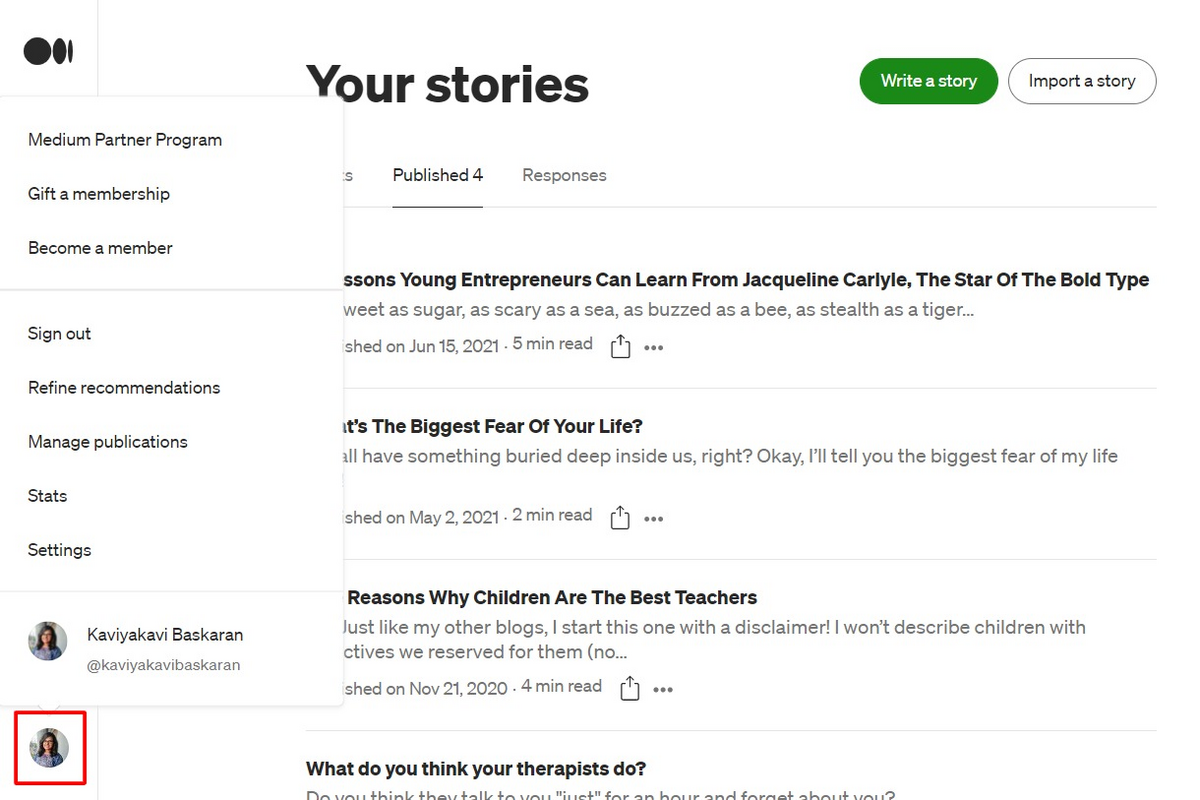Share the Jacqueline Carlyle story
The image size is (1200, 800).
pos(620,347)
